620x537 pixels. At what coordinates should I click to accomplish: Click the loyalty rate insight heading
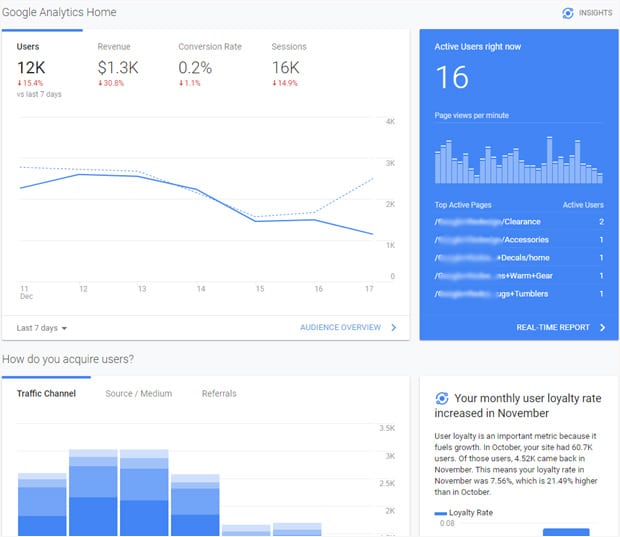[518, 406]
